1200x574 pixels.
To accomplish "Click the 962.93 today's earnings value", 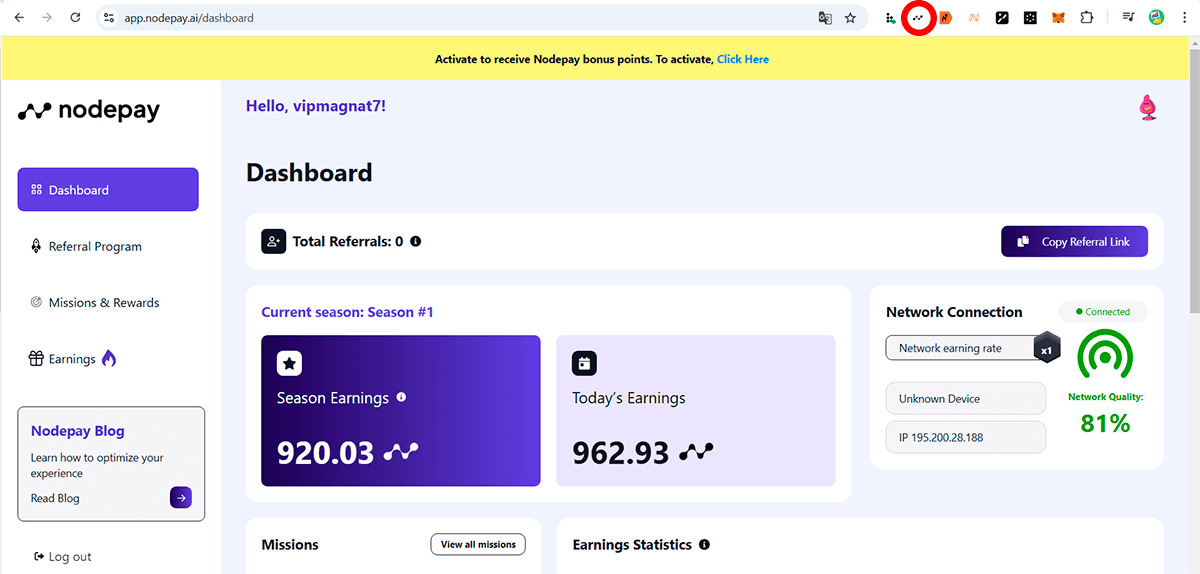I will pos(620,452).
